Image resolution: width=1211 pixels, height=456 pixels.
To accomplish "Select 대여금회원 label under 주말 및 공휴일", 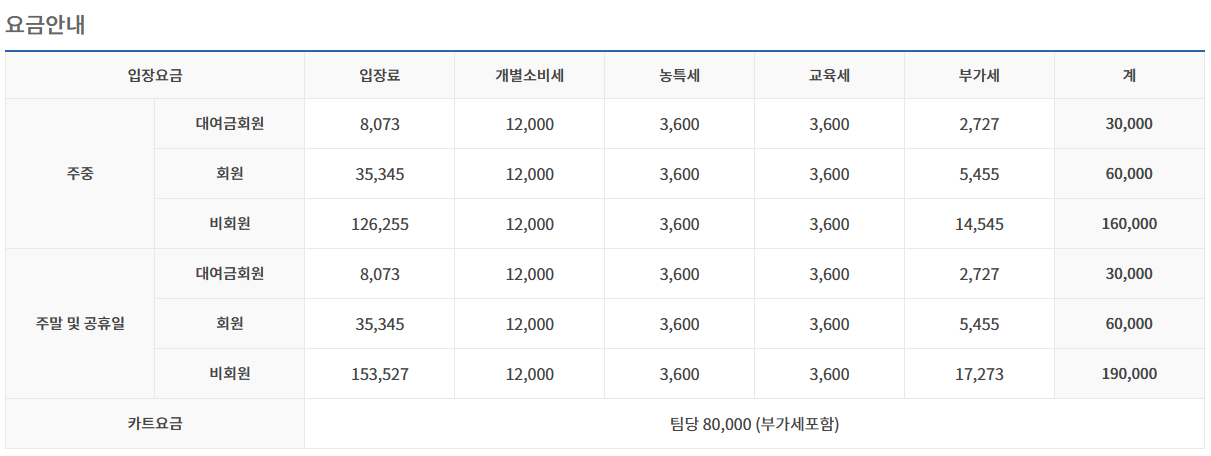I will coord(229,274).
